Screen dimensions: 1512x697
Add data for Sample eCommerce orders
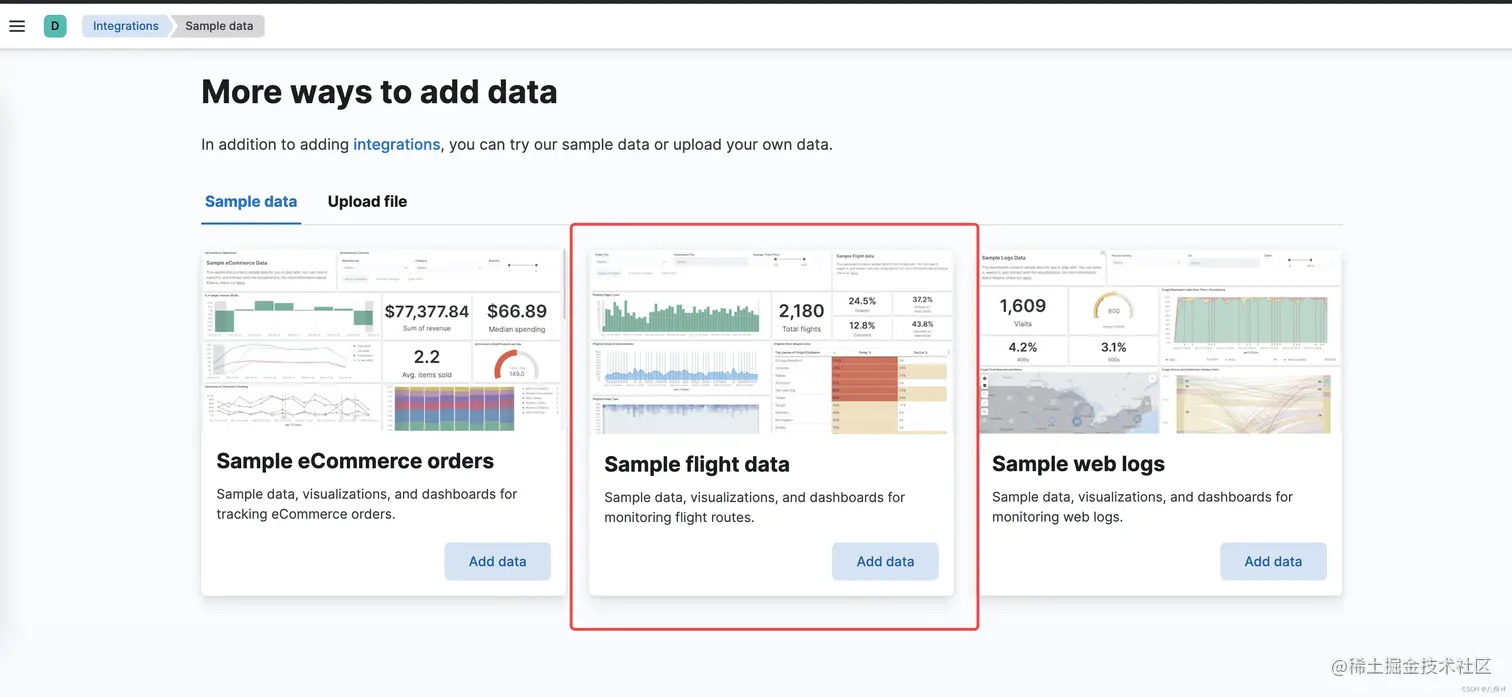coord(497,561)
